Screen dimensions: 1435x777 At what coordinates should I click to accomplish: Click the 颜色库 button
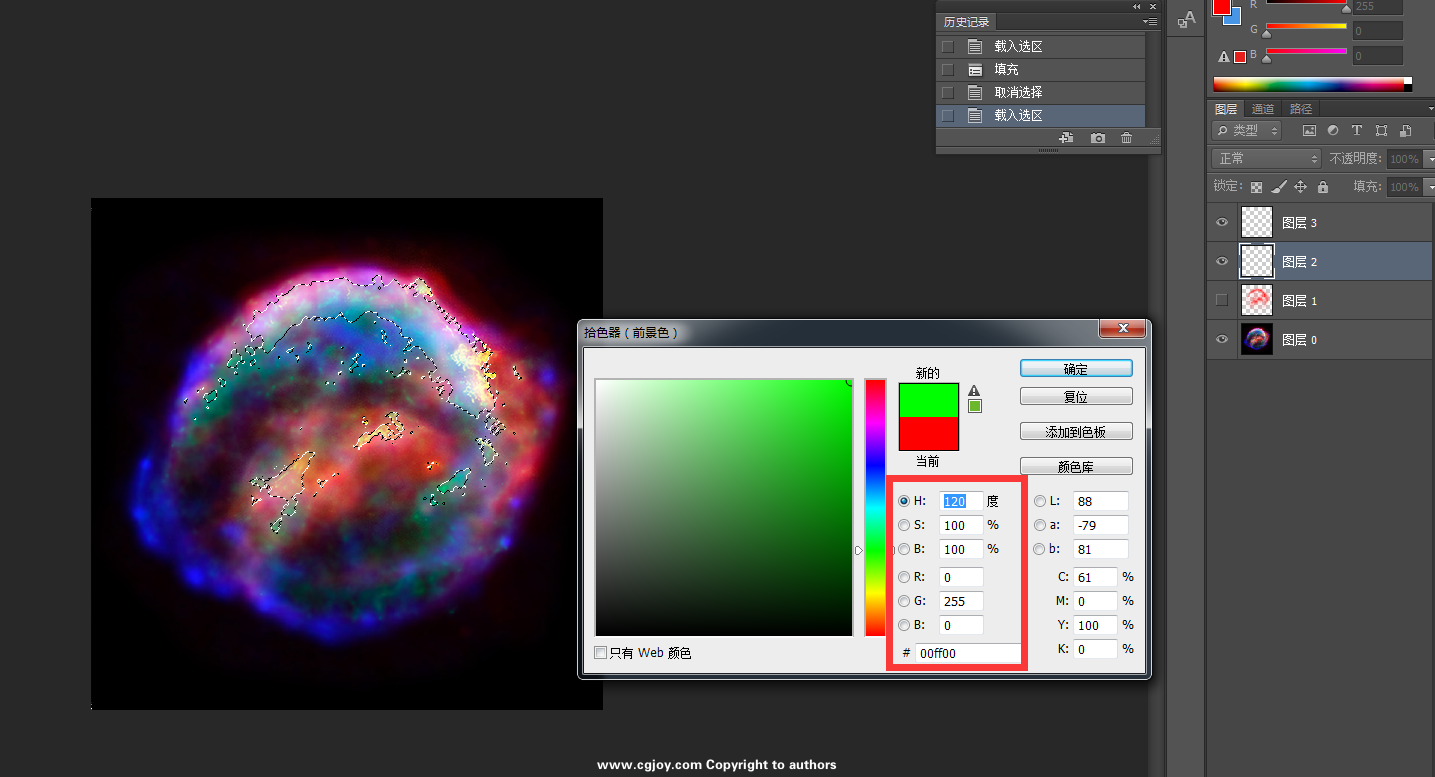(x=1076, y=467)
